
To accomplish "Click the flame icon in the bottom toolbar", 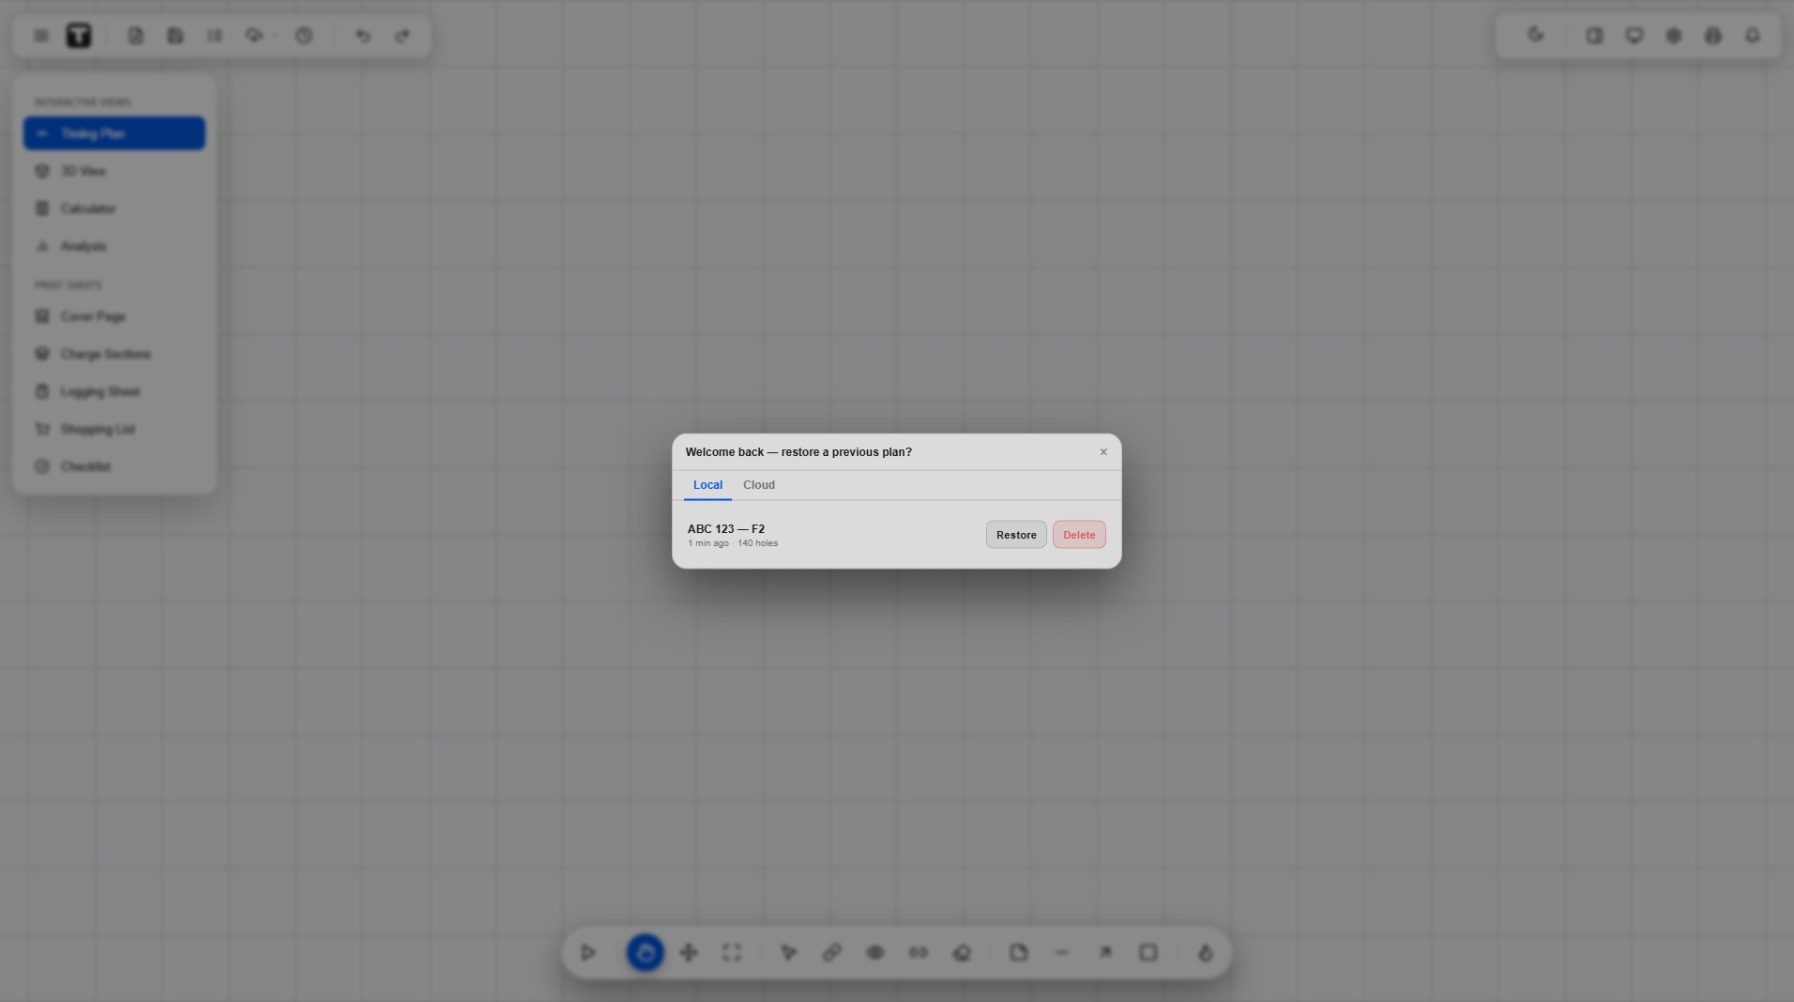I will tap(1205, 953).
